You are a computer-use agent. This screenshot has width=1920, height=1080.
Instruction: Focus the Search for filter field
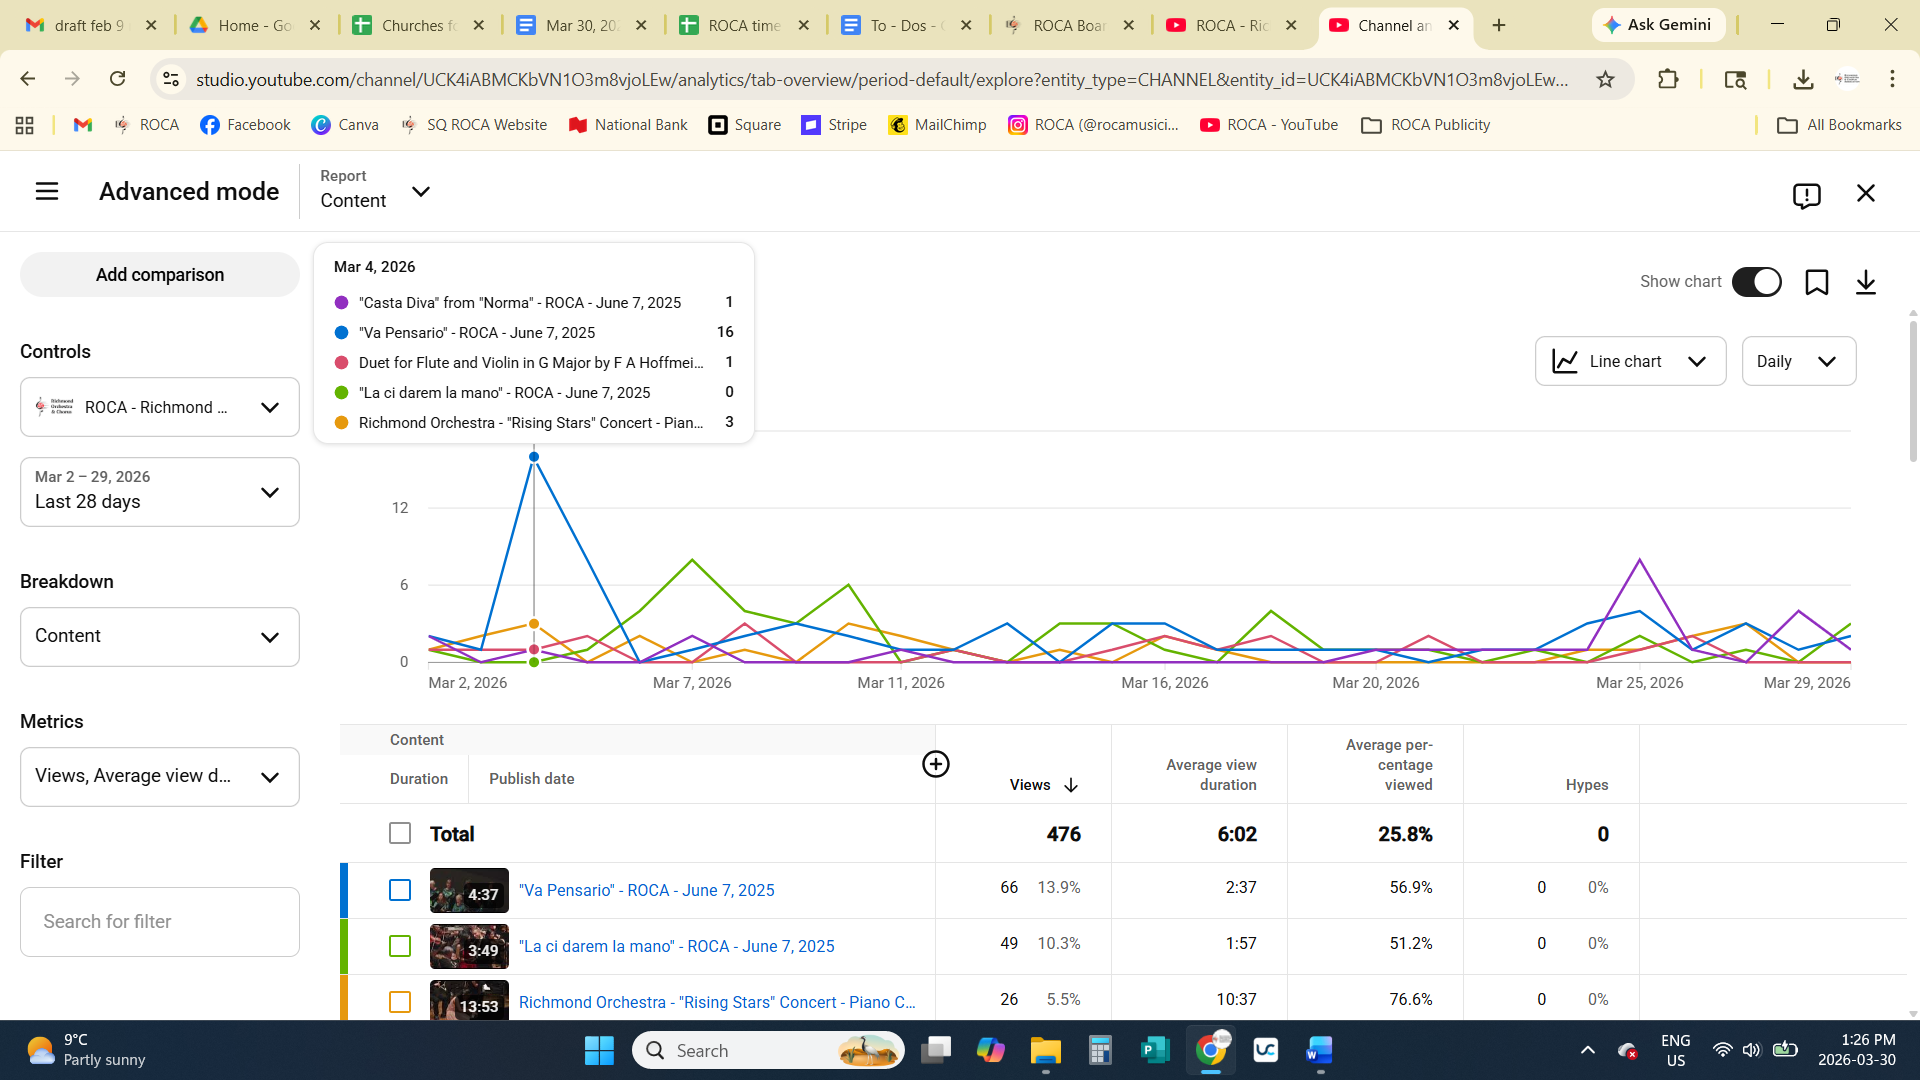[160, 921]
